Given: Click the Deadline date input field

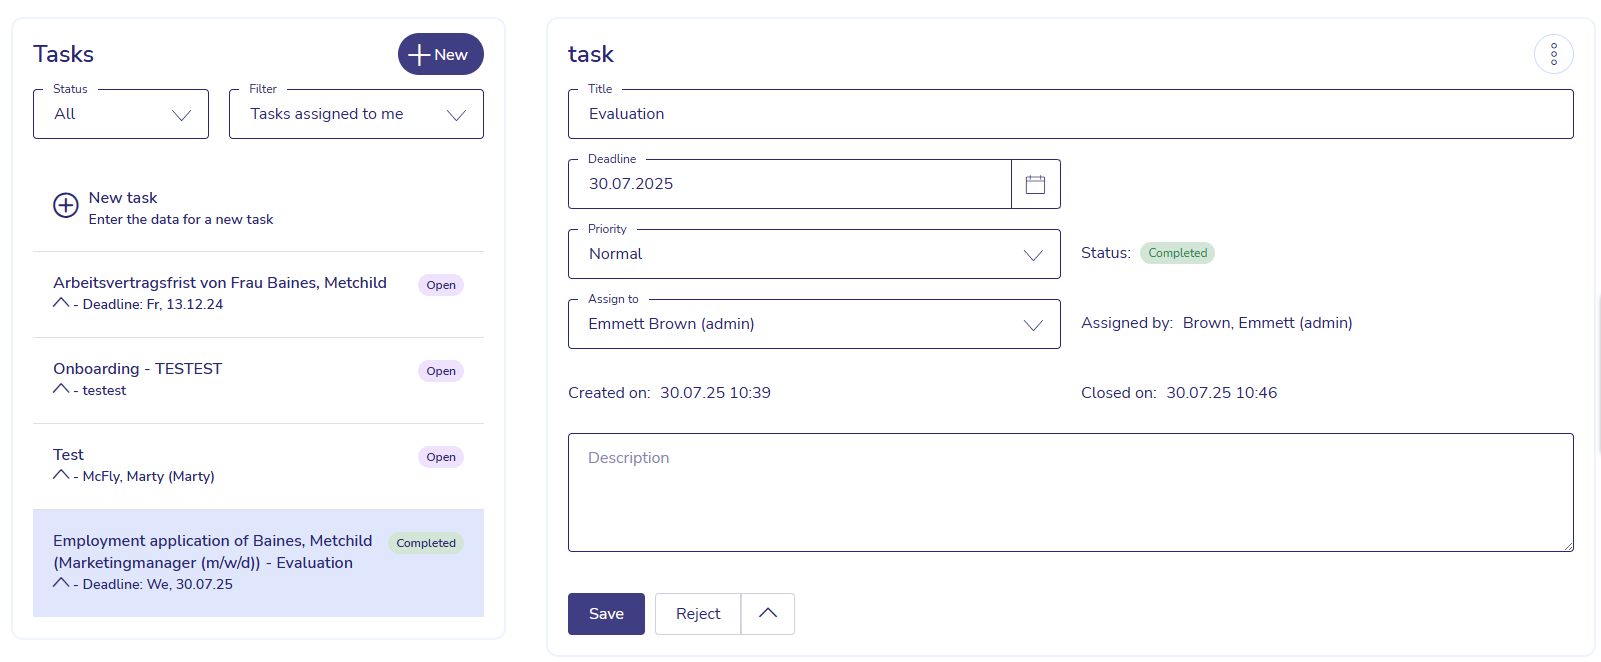Looking at the screenshot, I should [789, 184].
